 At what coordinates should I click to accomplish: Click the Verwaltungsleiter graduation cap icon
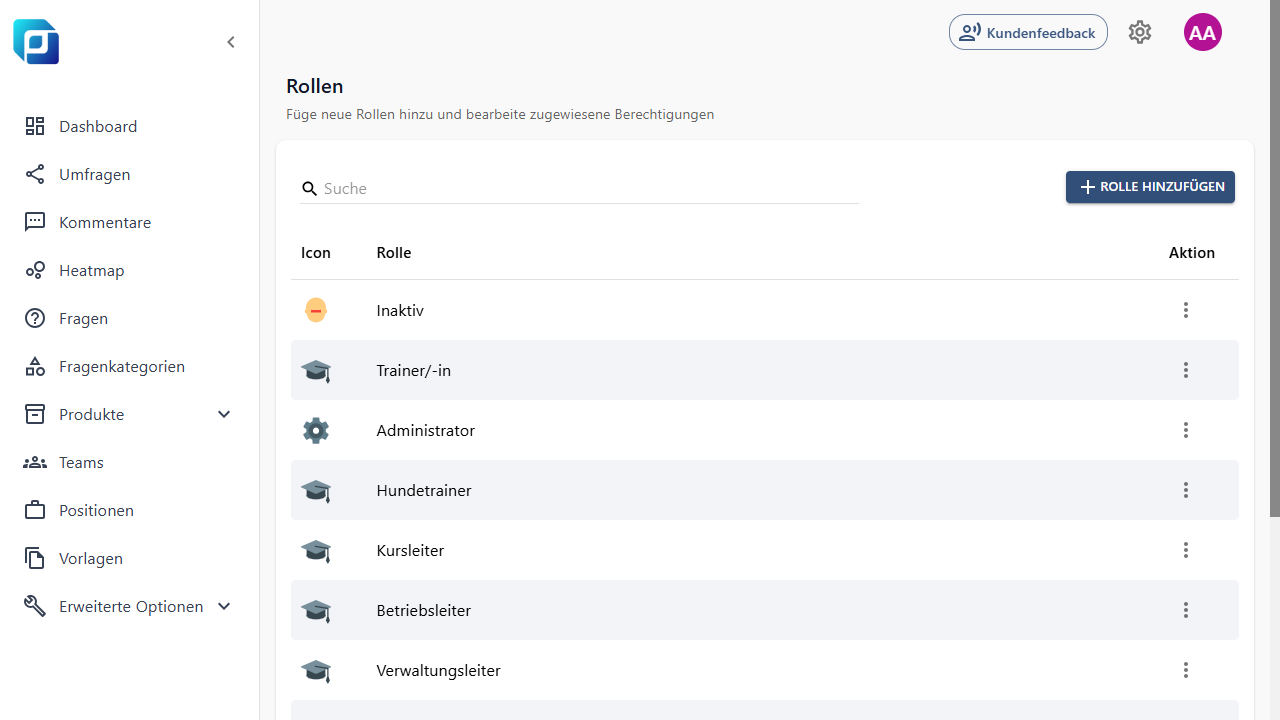[316, 671]
